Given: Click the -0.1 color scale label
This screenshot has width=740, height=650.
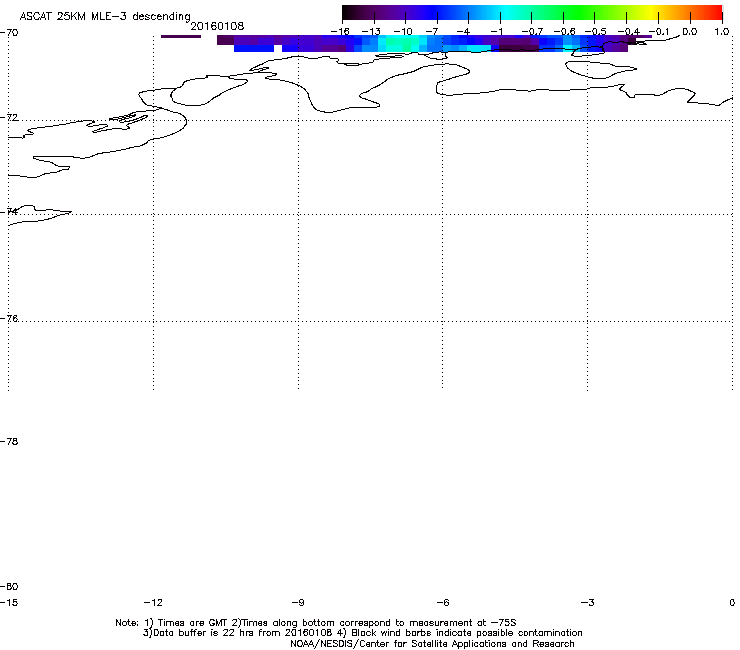Looking at the screenshot, I should click(659, 32).
